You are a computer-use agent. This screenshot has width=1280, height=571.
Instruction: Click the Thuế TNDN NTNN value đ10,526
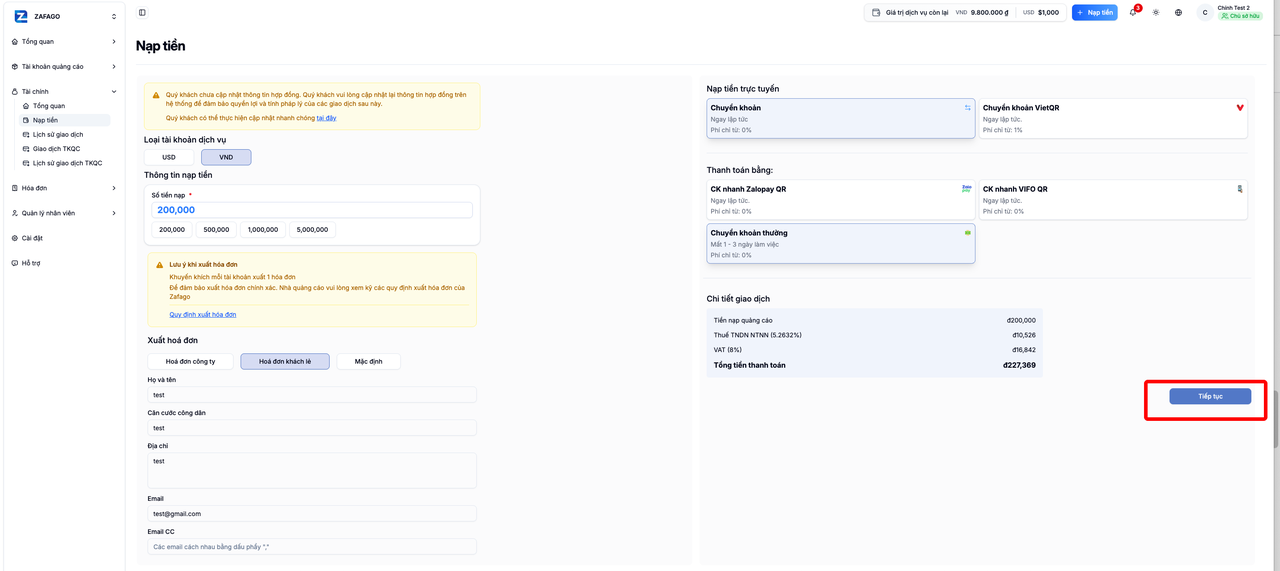[x=1022, y=335]
